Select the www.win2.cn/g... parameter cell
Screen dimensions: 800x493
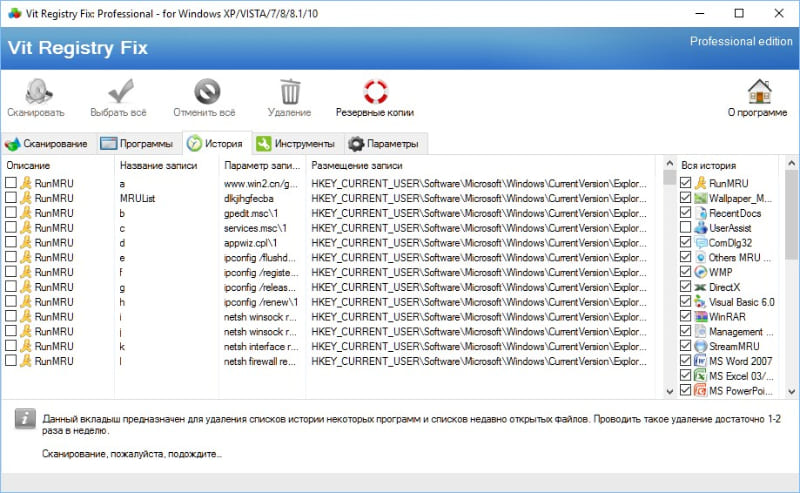coord(260,183)
